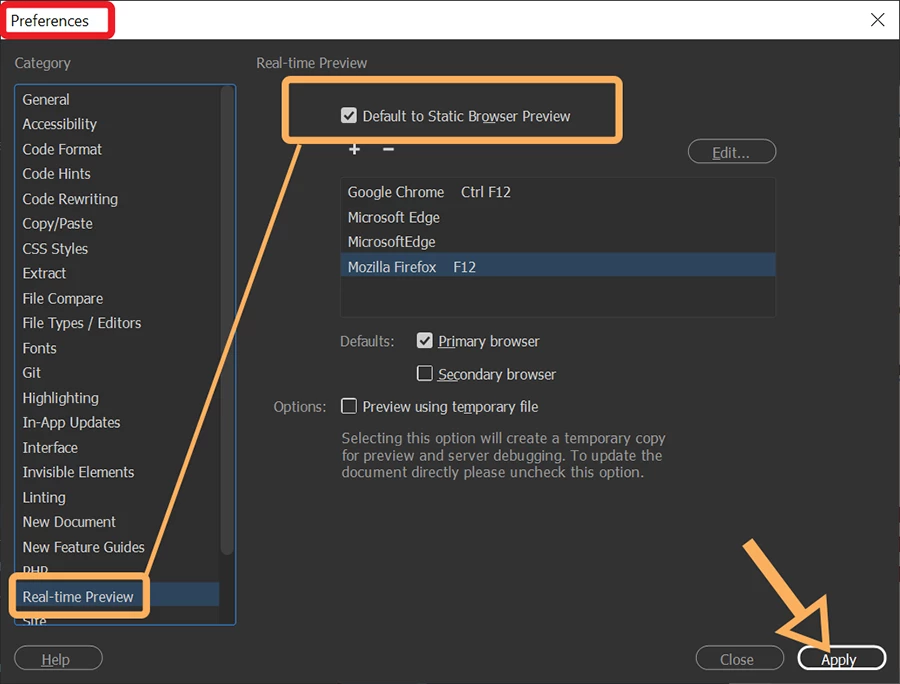Select File Compare category

(x=63, y=298)
